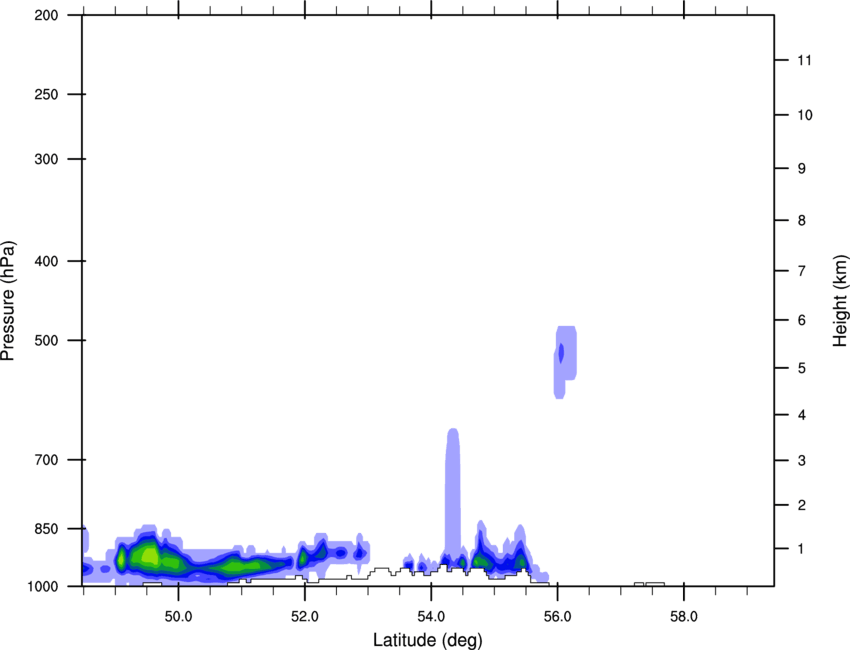Pick the 2 km height label
Image resolution: width=850 pixels, height=650 pixels.
[802, 505]
